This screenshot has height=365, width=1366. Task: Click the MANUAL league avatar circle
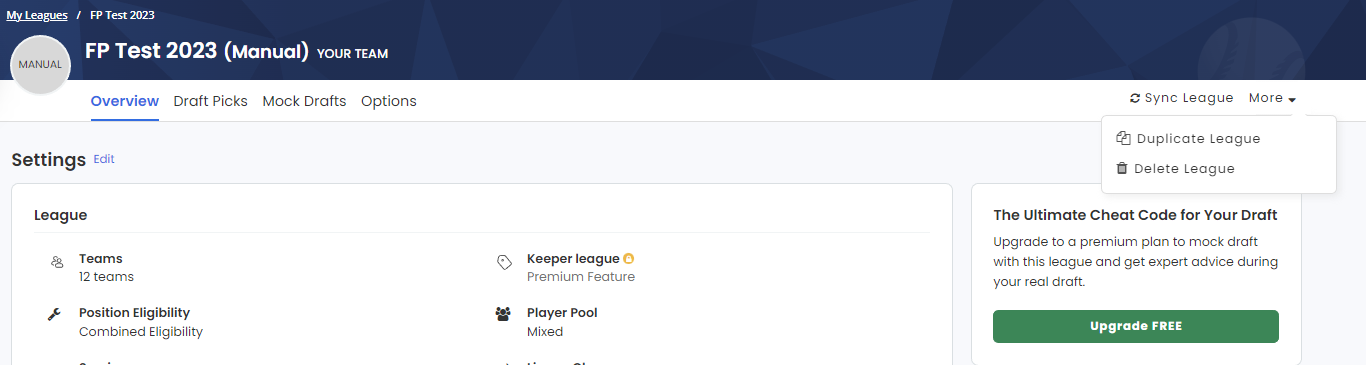tap(40, 65)
